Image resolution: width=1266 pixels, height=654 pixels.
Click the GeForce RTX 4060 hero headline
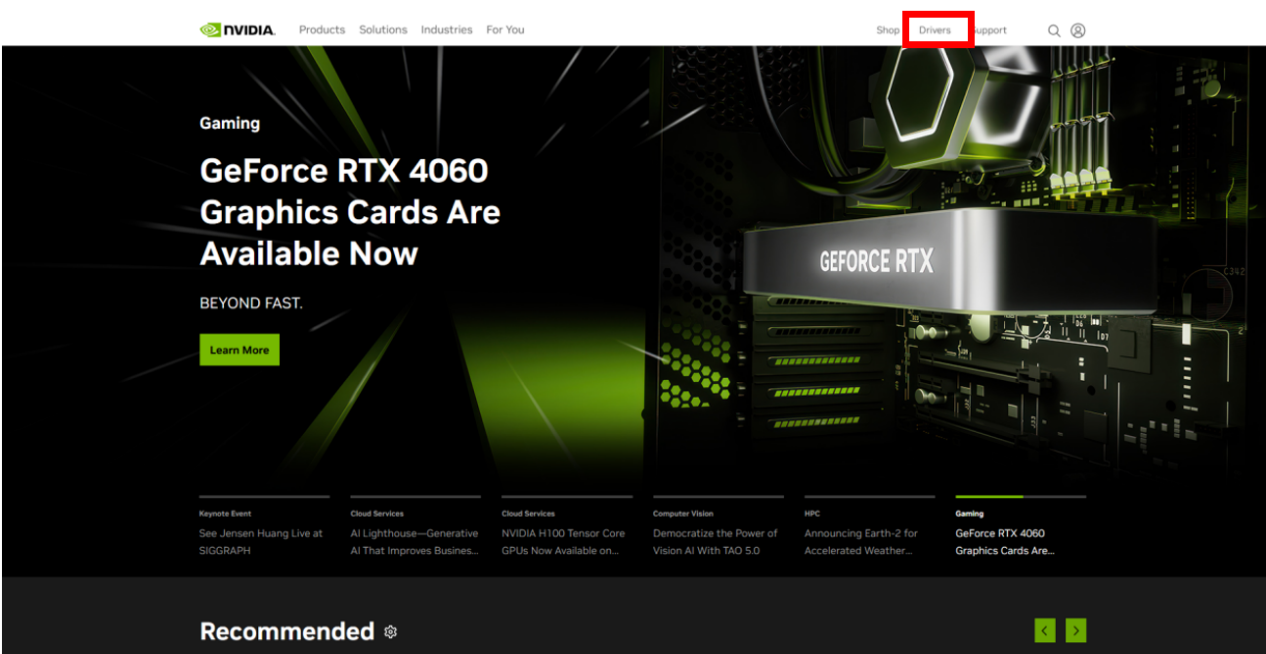coord(350,212)
